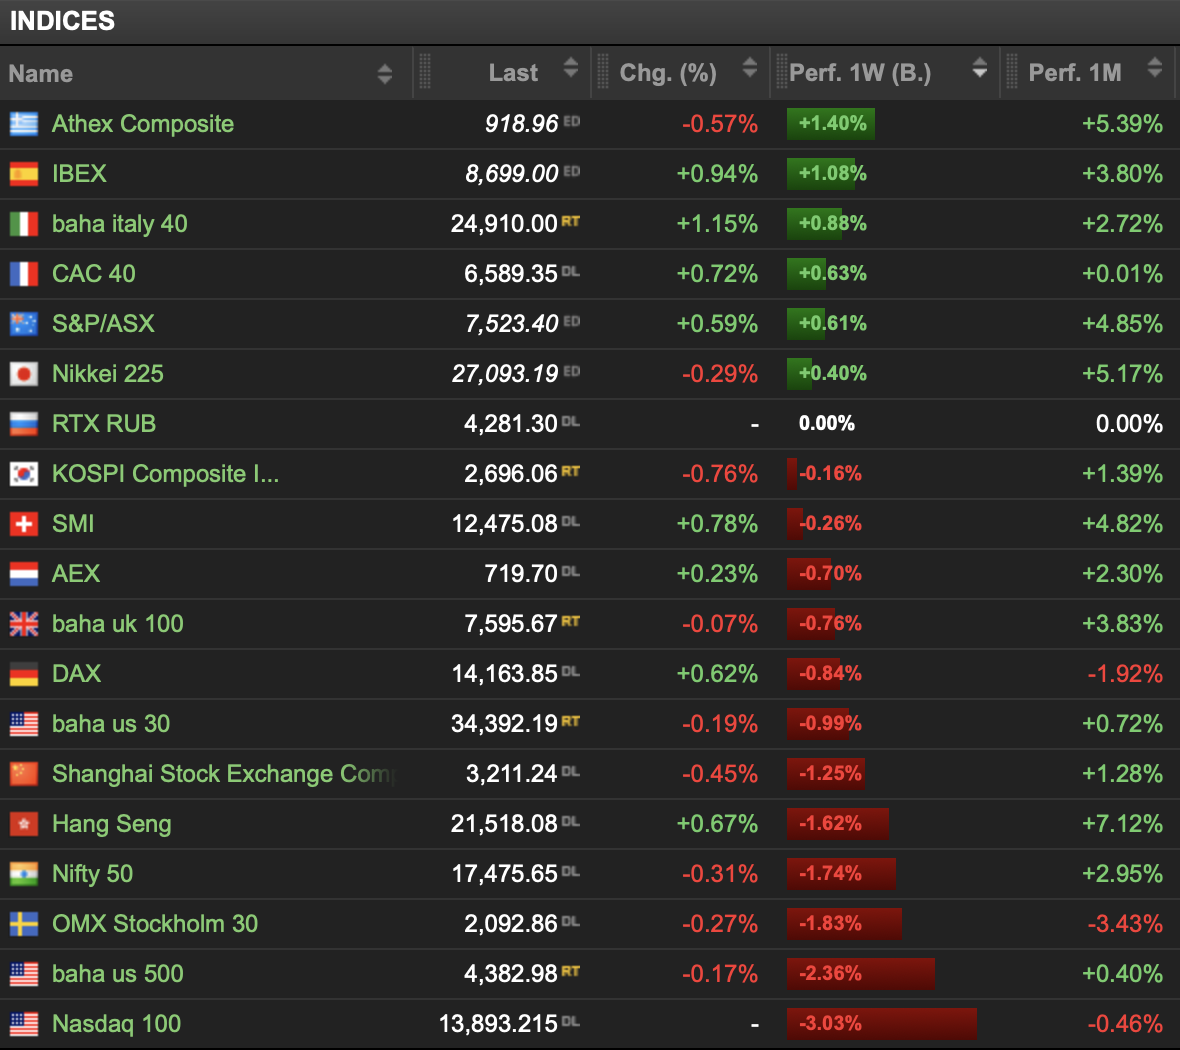This screenshot has height=1050, width=1180.
Task: Open the Nifty 50 index link
Action: (x=93, y=874)
